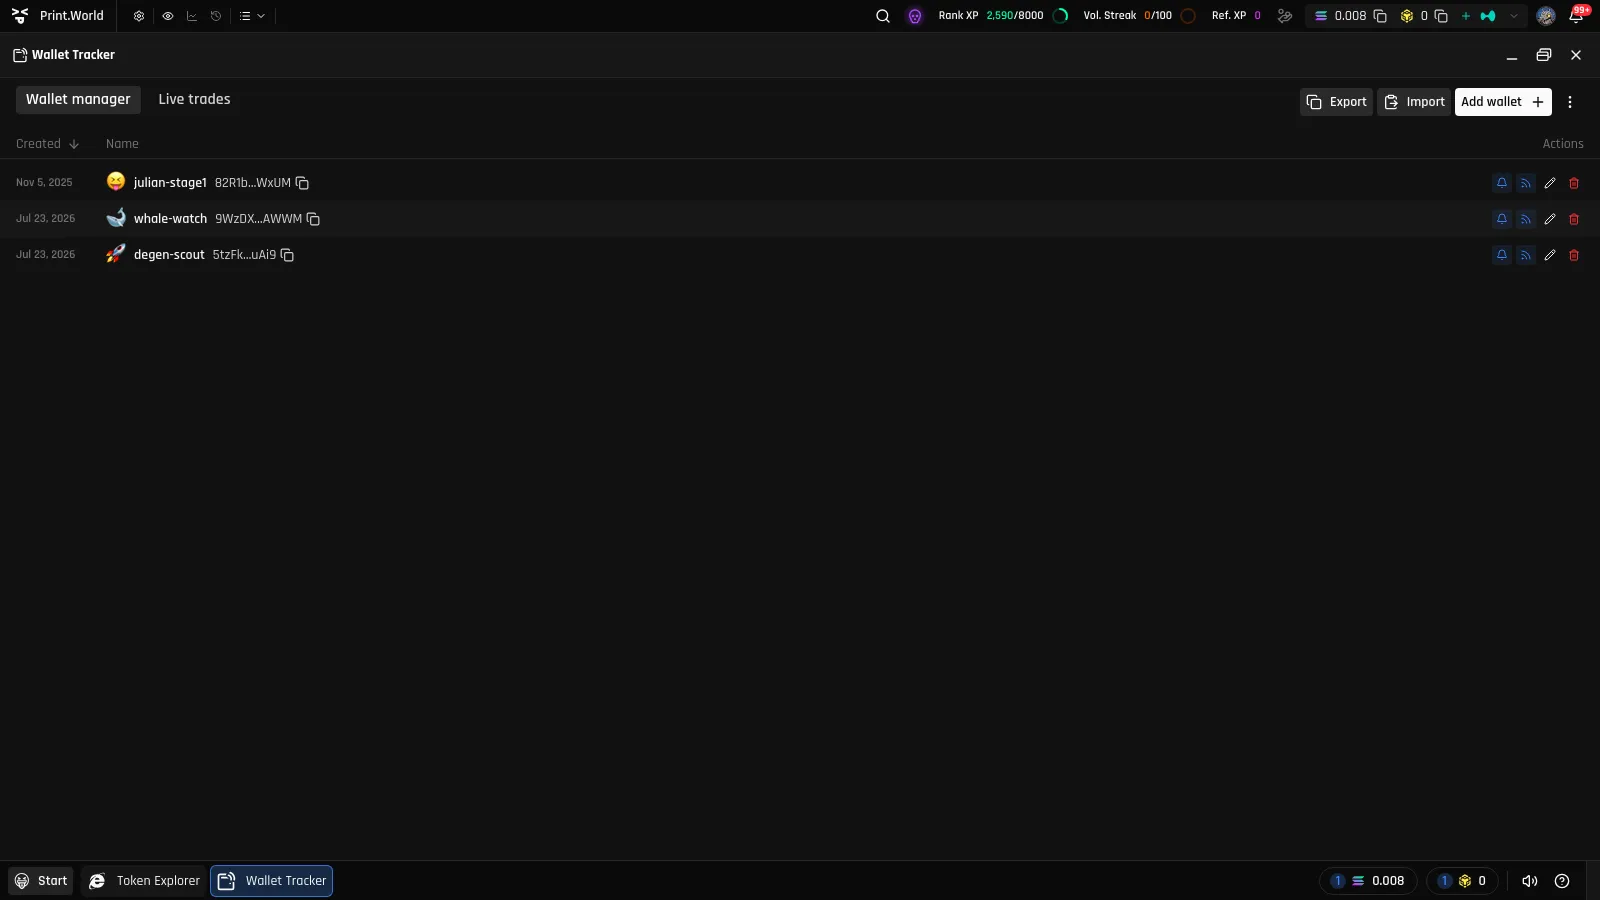Screen dimensions: 1600x900
Task: Restore the Wallet Tracker window size
Action: tap(1544, 55)
